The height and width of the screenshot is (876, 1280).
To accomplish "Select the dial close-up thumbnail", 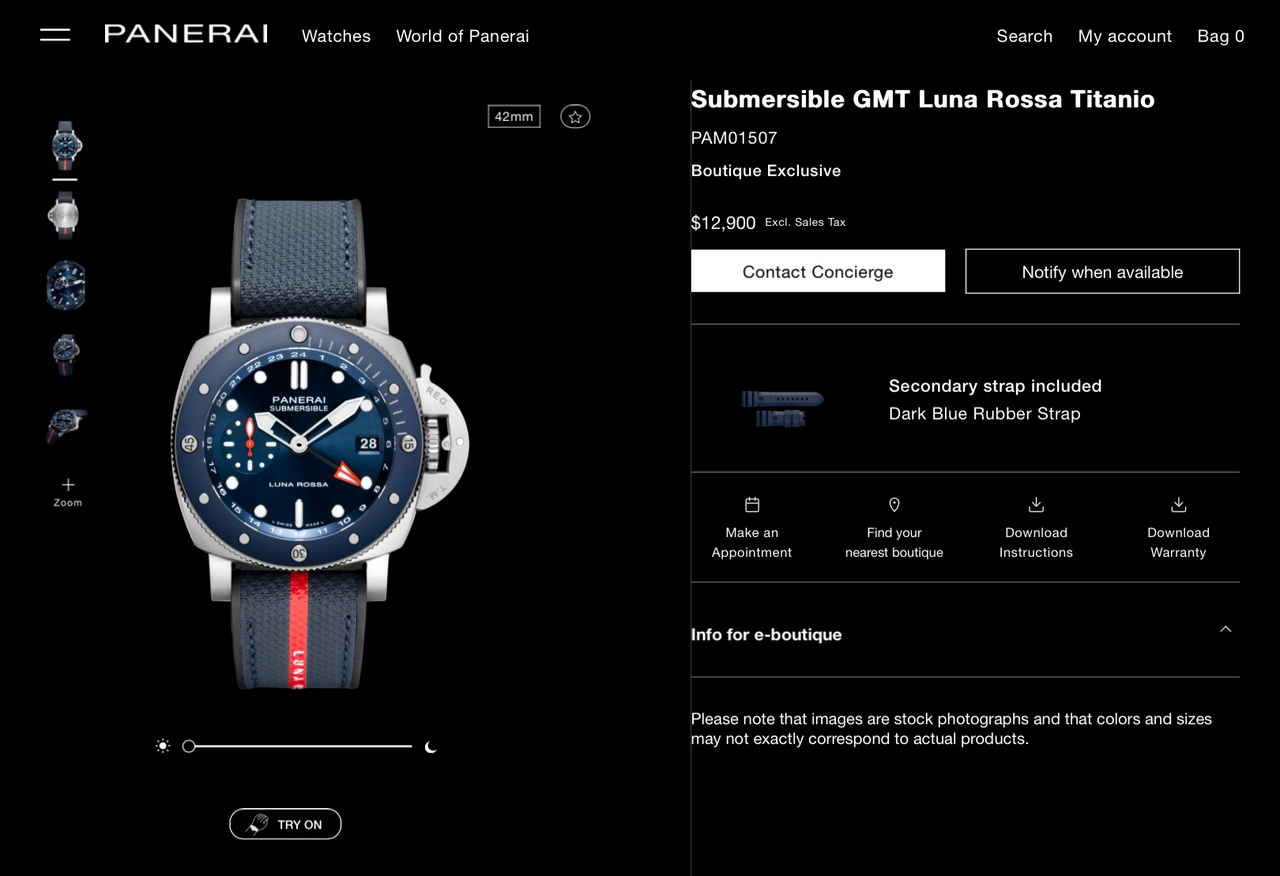I will click(66, 285).
